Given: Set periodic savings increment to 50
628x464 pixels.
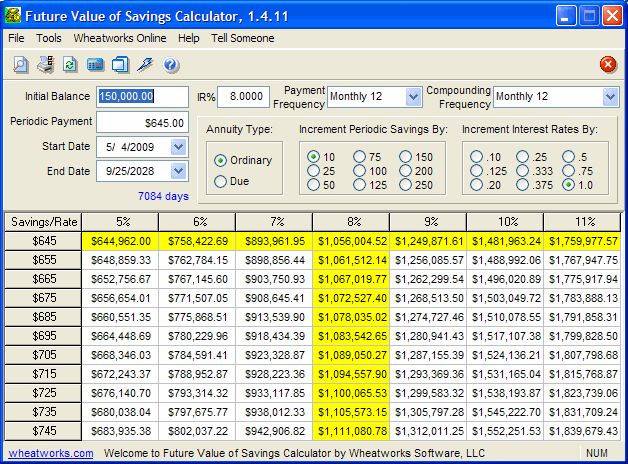Looking at the screenshot, I should coord(313,185).
